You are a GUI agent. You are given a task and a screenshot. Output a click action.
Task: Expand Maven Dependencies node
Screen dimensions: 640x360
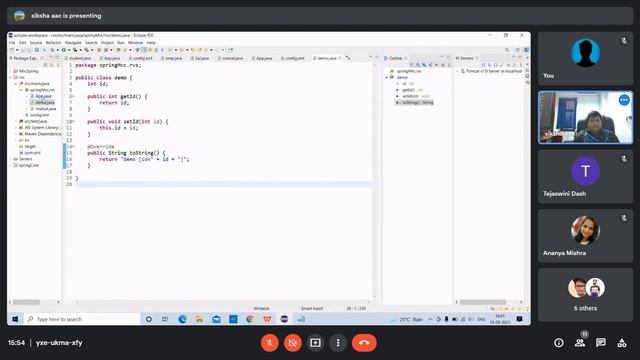click(16, 134)
